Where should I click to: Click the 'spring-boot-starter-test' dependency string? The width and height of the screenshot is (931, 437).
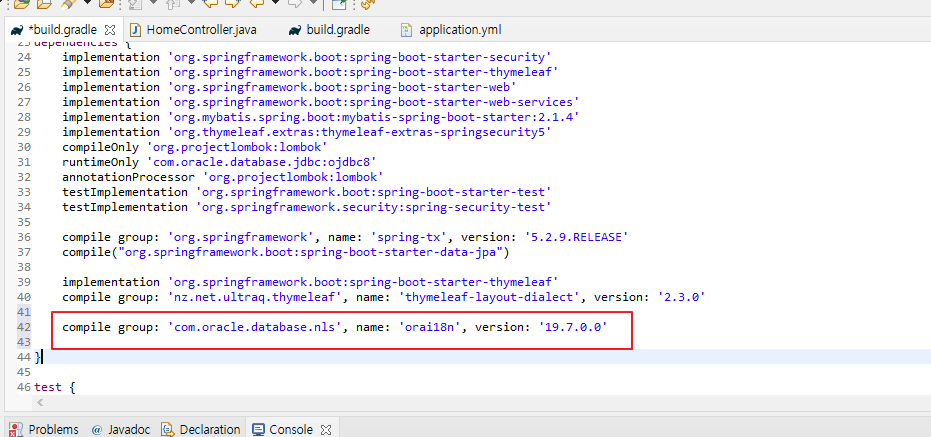[374, 192]
